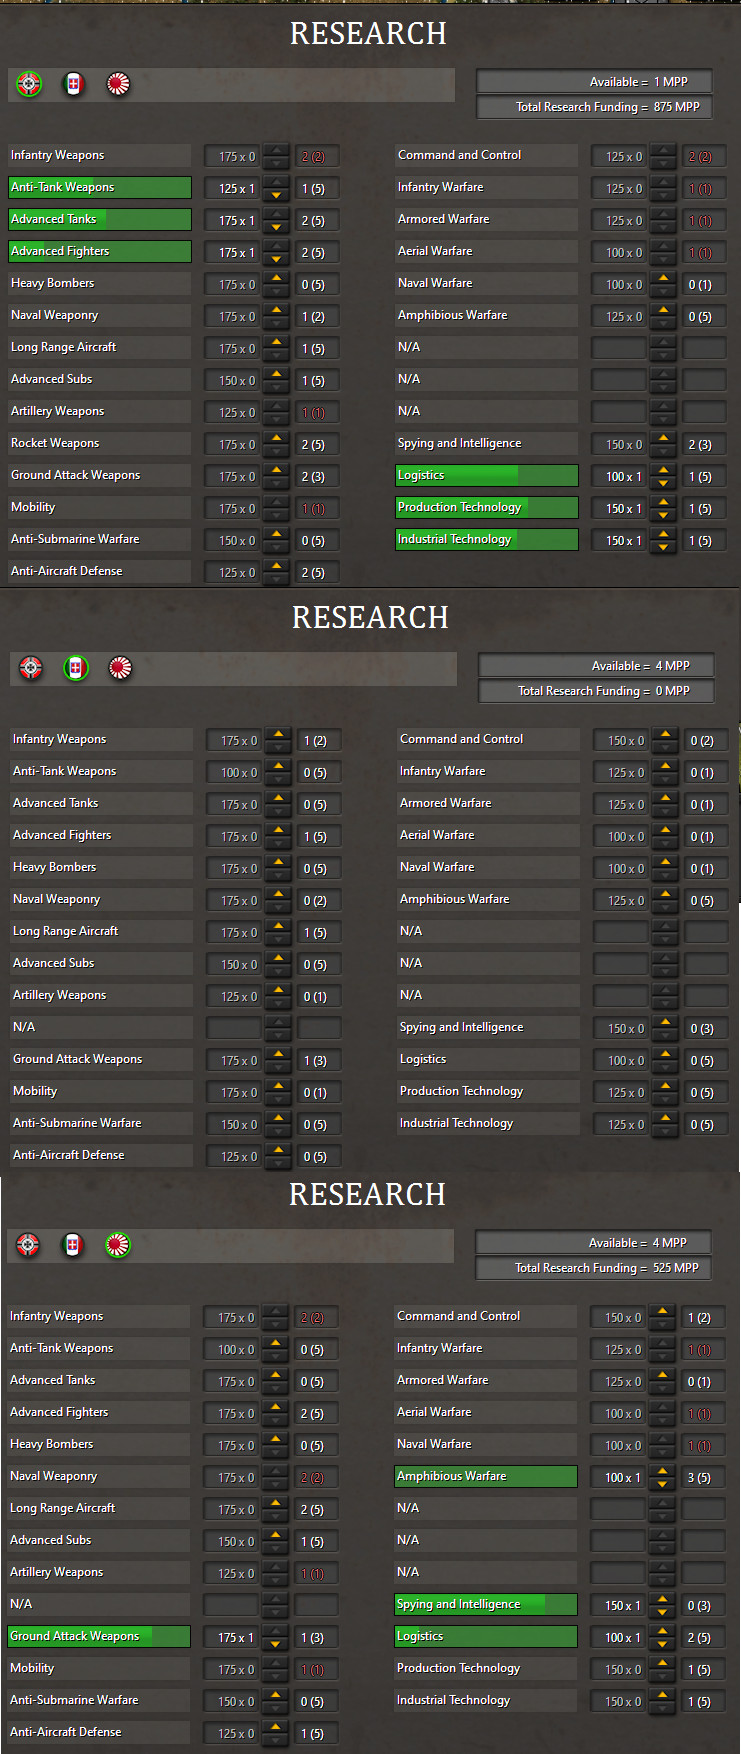Image resolution: width=741 pixels, height=1754 pixels.
Task: Increase Infantry Weapons funding in the 0 MPP panel
Action: [279, 734]
